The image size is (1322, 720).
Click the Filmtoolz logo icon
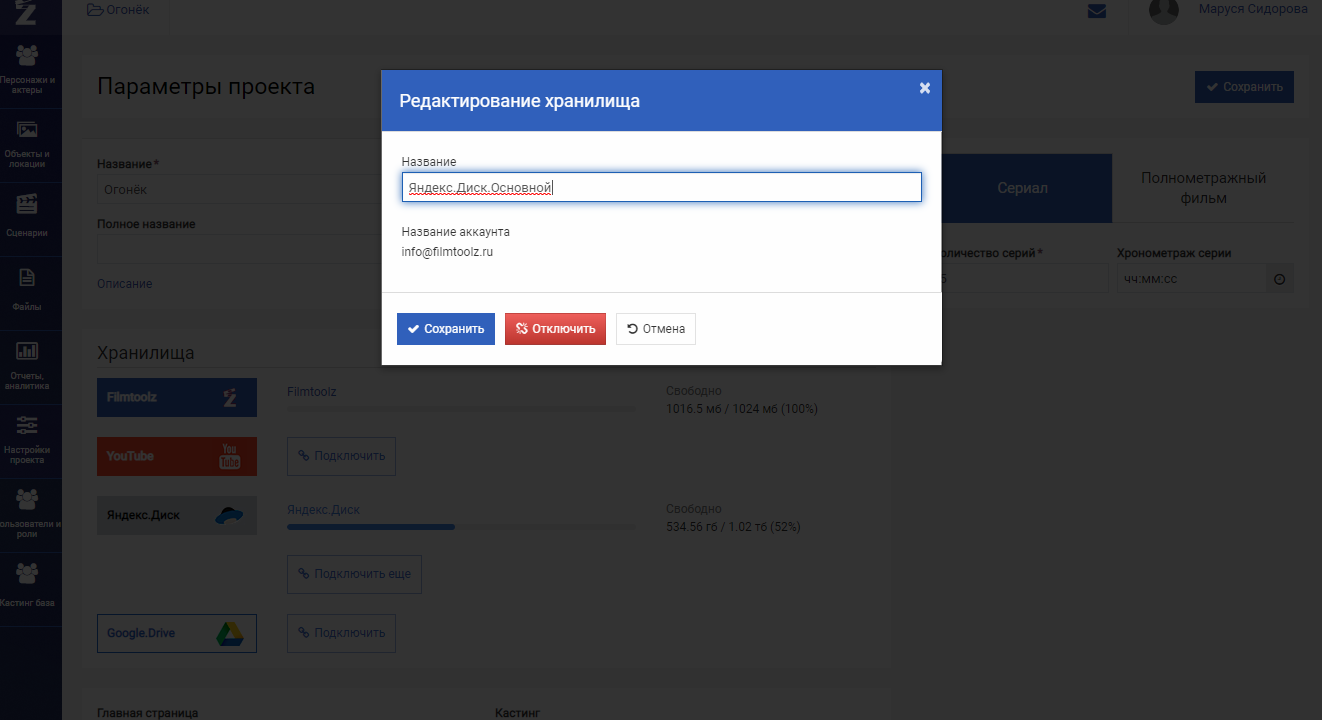pos(27,12)
